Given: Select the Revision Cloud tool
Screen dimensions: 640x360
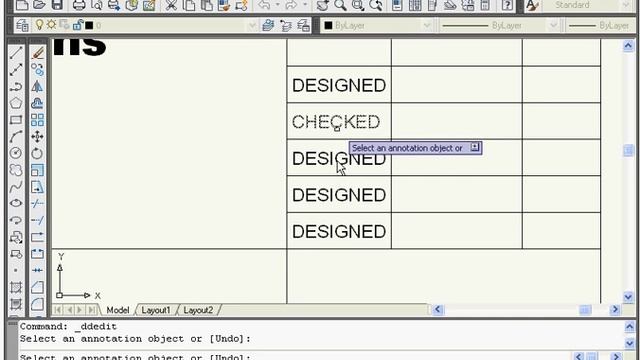Looking at the screenshot, I should [16, 170].
